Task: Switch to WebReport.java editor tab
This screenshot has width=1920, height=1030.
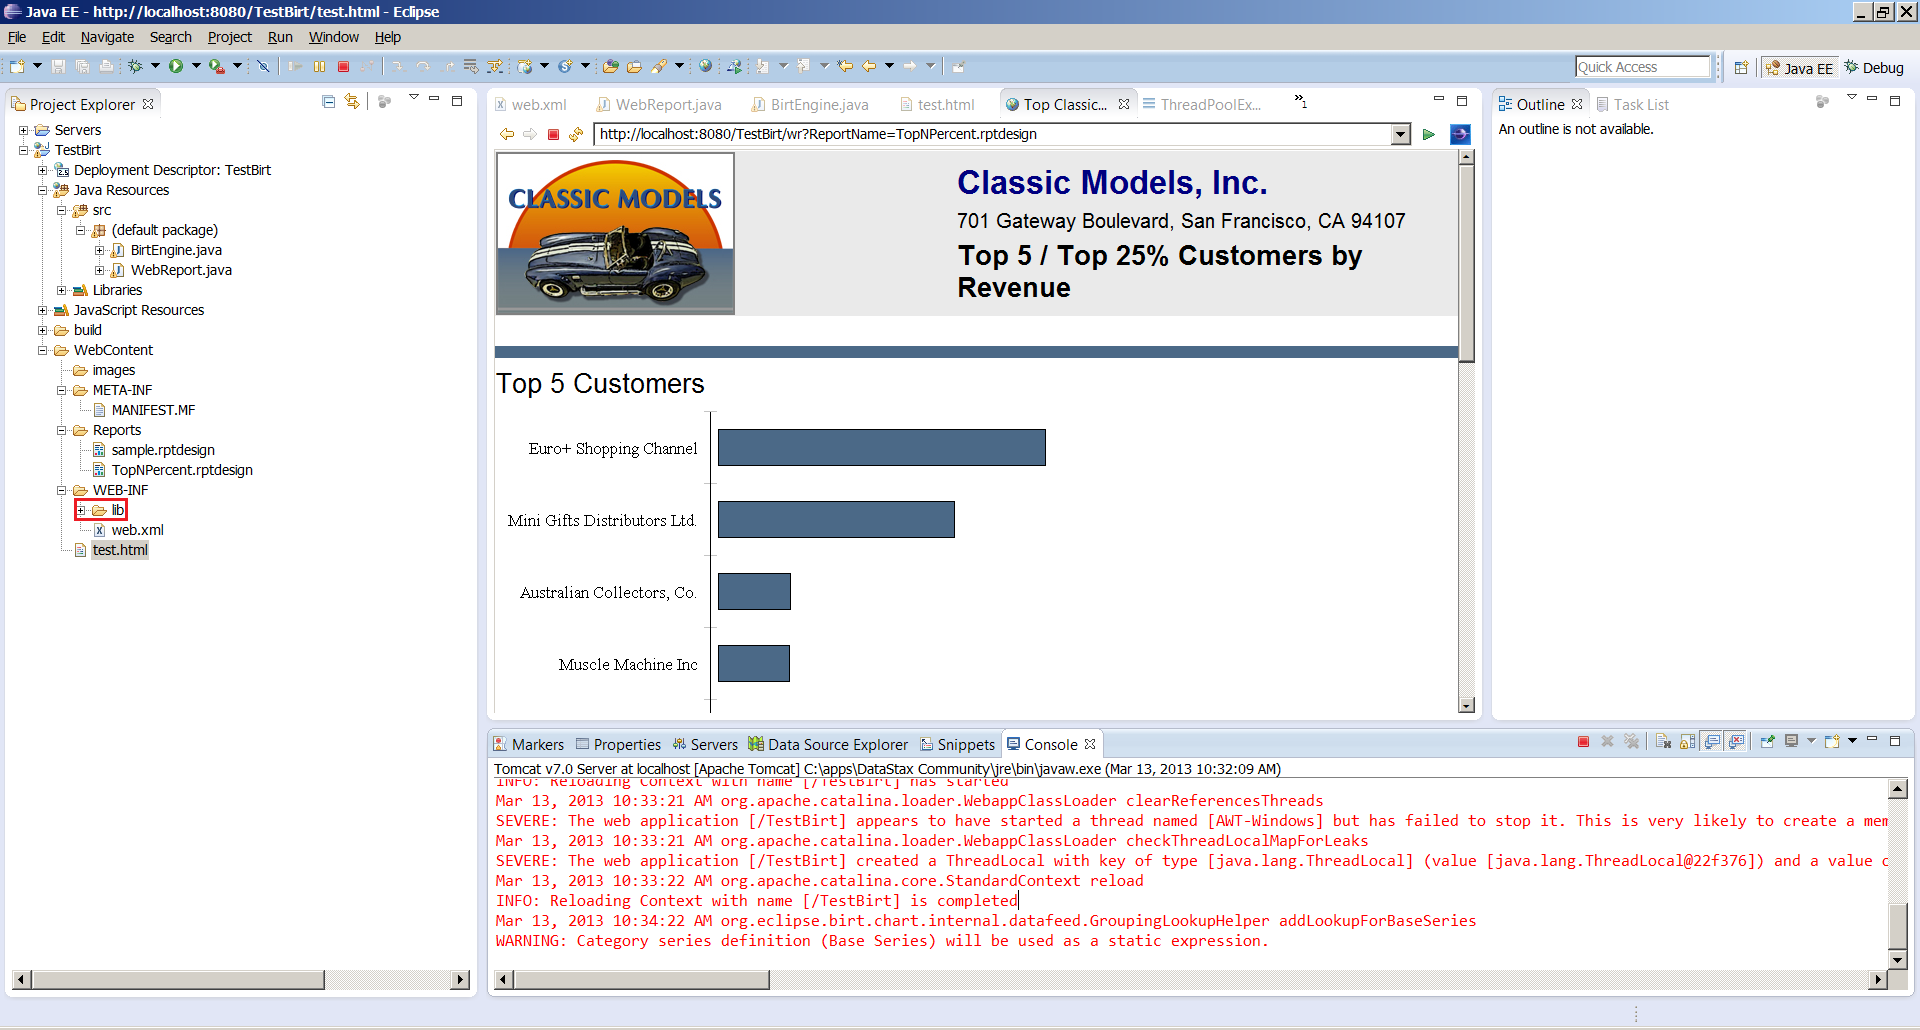Action: pyautogui.click(x=659, y=104)
